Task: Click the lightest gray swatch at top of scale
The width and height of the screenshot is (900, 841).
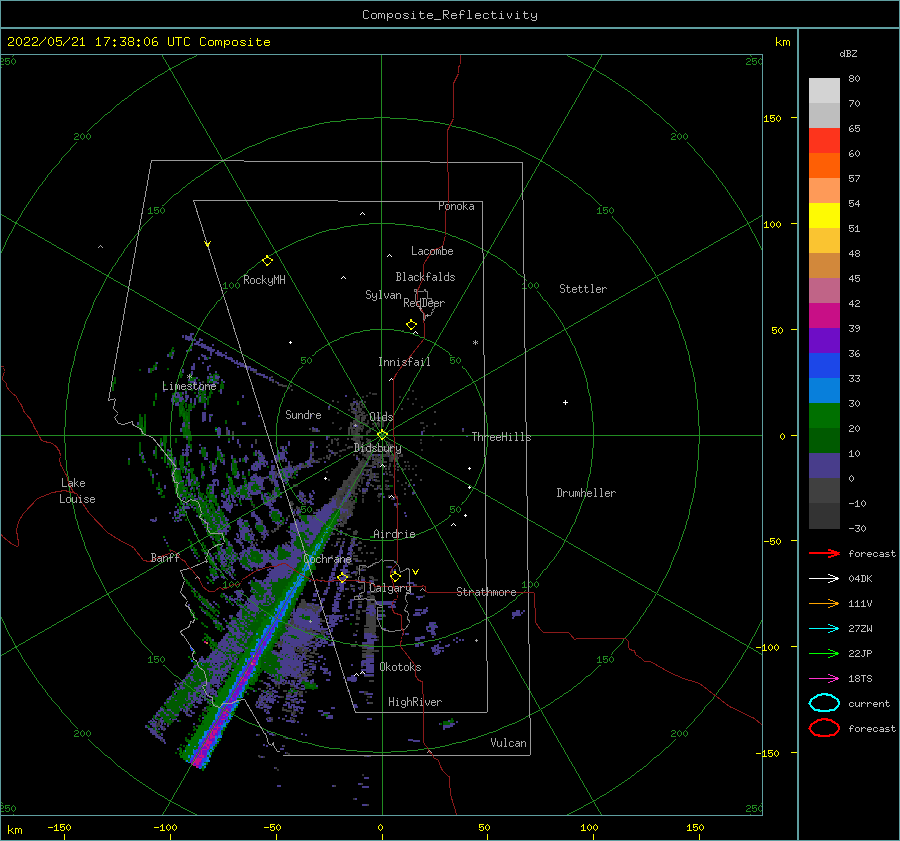Action: [x=824, y=91]
